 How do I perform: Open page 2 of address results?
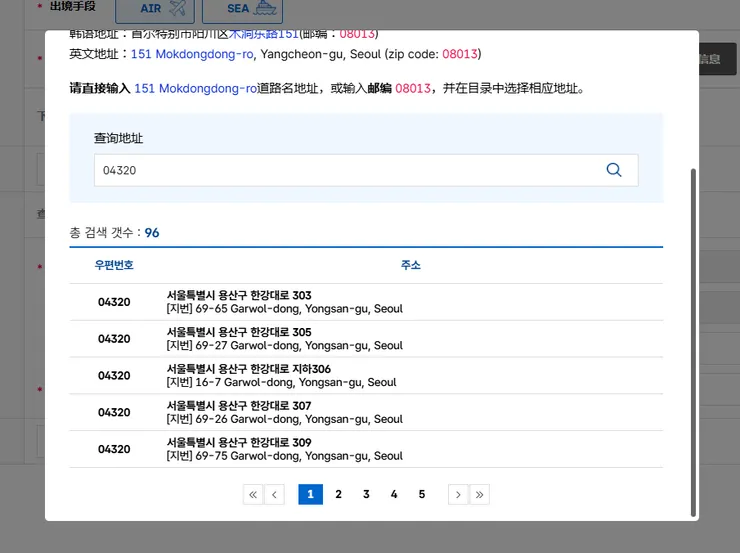(338, 494)
